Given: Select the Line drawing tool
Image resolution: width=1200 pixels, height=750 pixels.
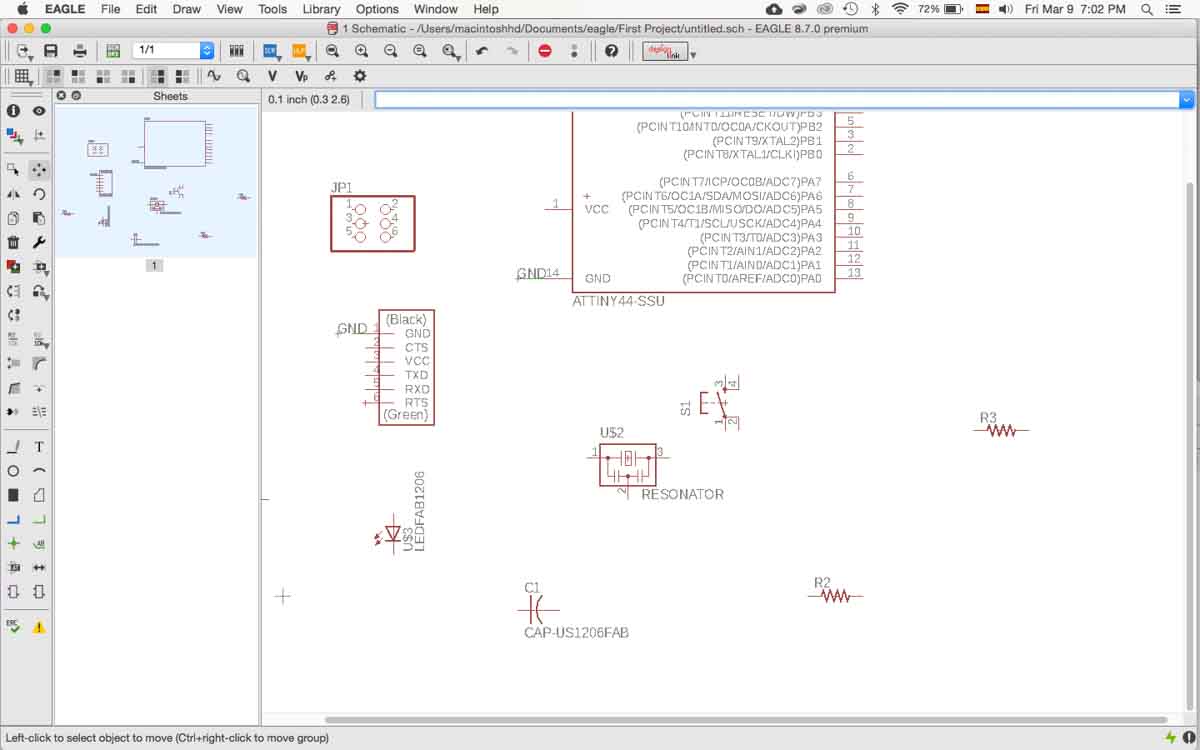Looking at the screenshot, I should (13, 447).
